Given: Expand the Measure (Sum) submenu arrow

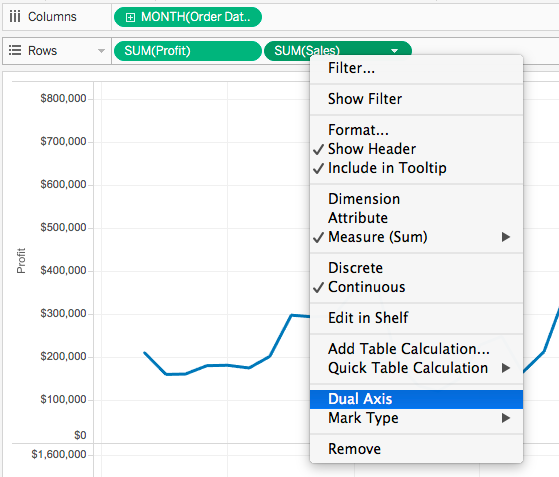Looking at the screenshot, I should click(x=506, y=237).
